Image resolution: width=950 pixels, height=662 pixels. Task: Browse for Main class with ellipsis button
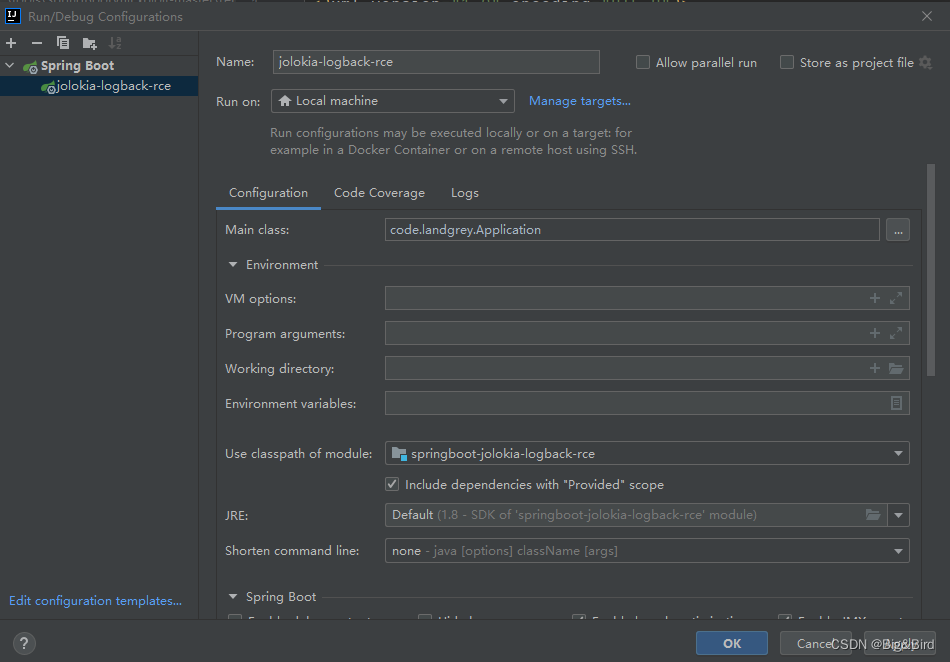click(897, 230)
